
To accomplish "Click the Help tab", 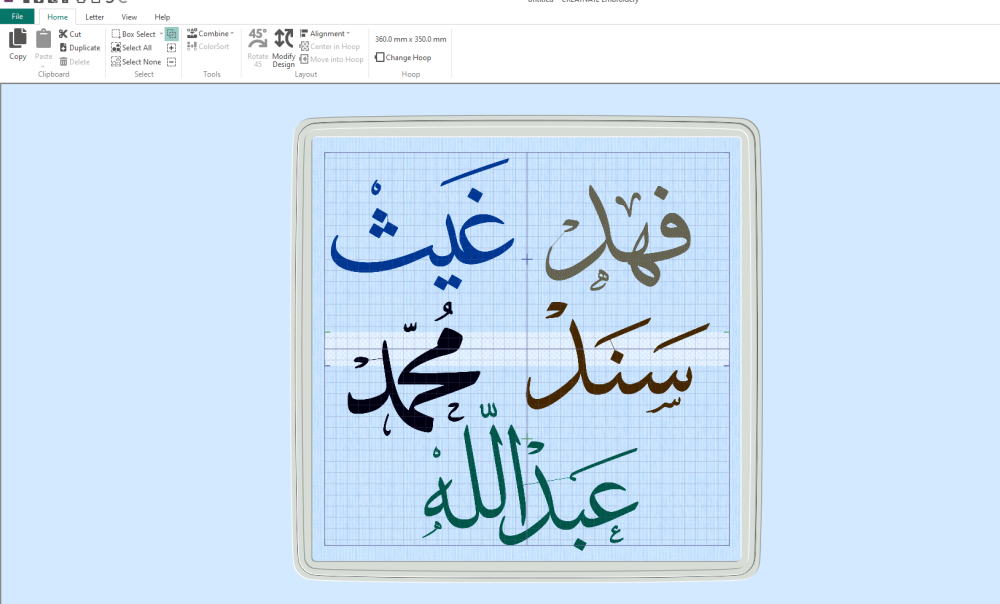I will 162,17.
